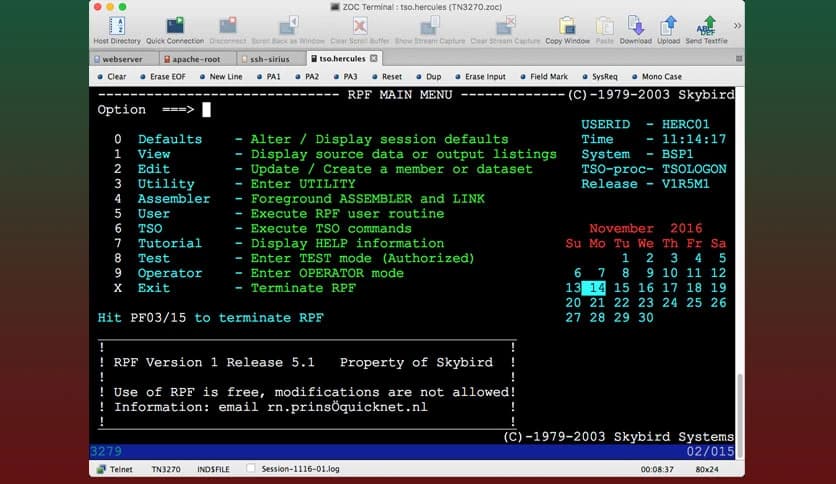Toggle the Session-1116-01.log checkbox
The image size is (836, 484).
(251, 469)
